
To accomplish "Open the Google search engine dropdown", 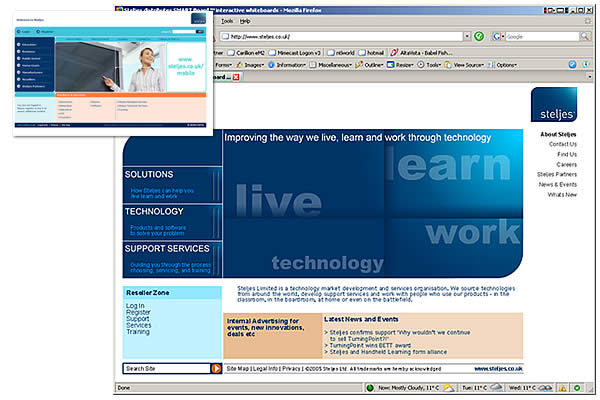I will click(x=500, y=36).
